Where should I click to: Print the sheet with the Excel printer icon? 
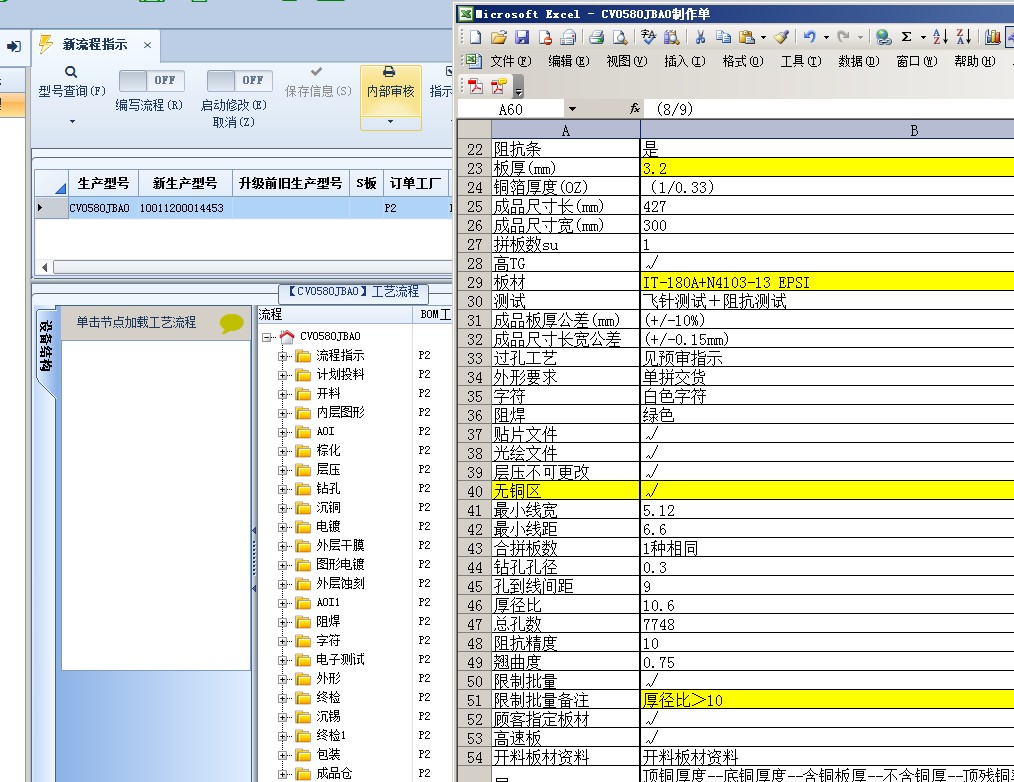(596, 37)
